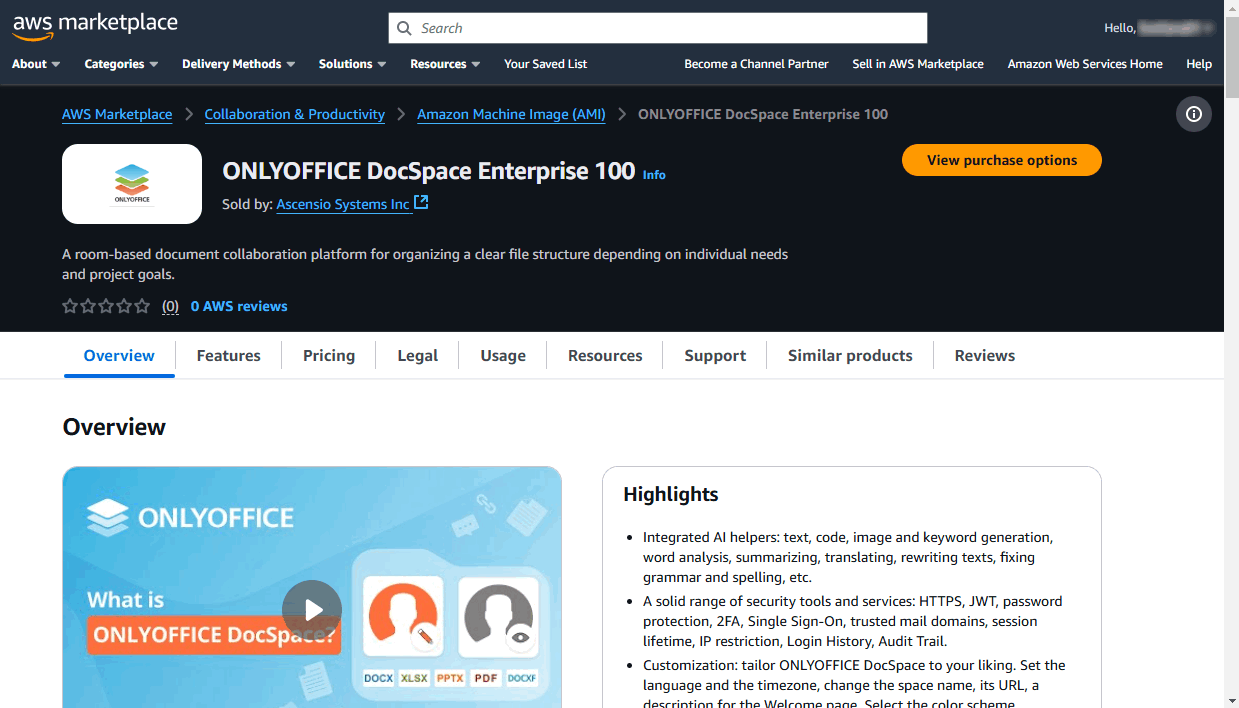1239x708 pixels.
Task: Click the product Info link
Action: [654, 175]
